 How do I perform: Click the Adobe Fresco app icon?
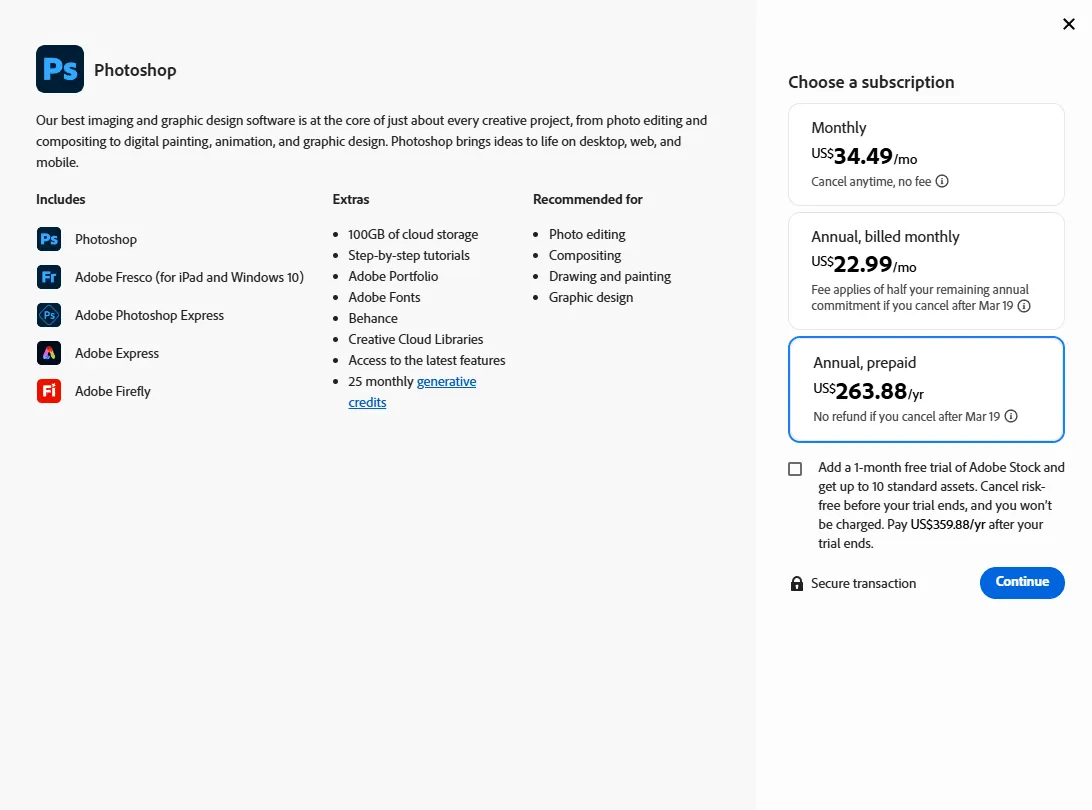48,277
